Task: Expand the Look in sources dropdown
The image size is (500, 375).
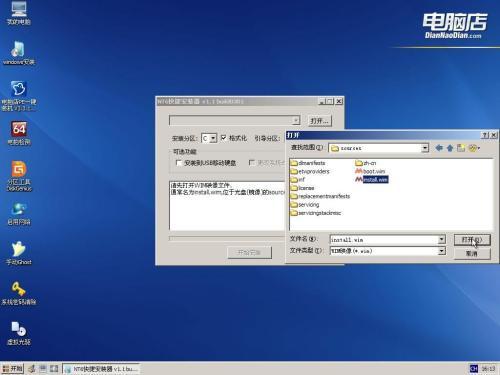Action: click(425, 148)
